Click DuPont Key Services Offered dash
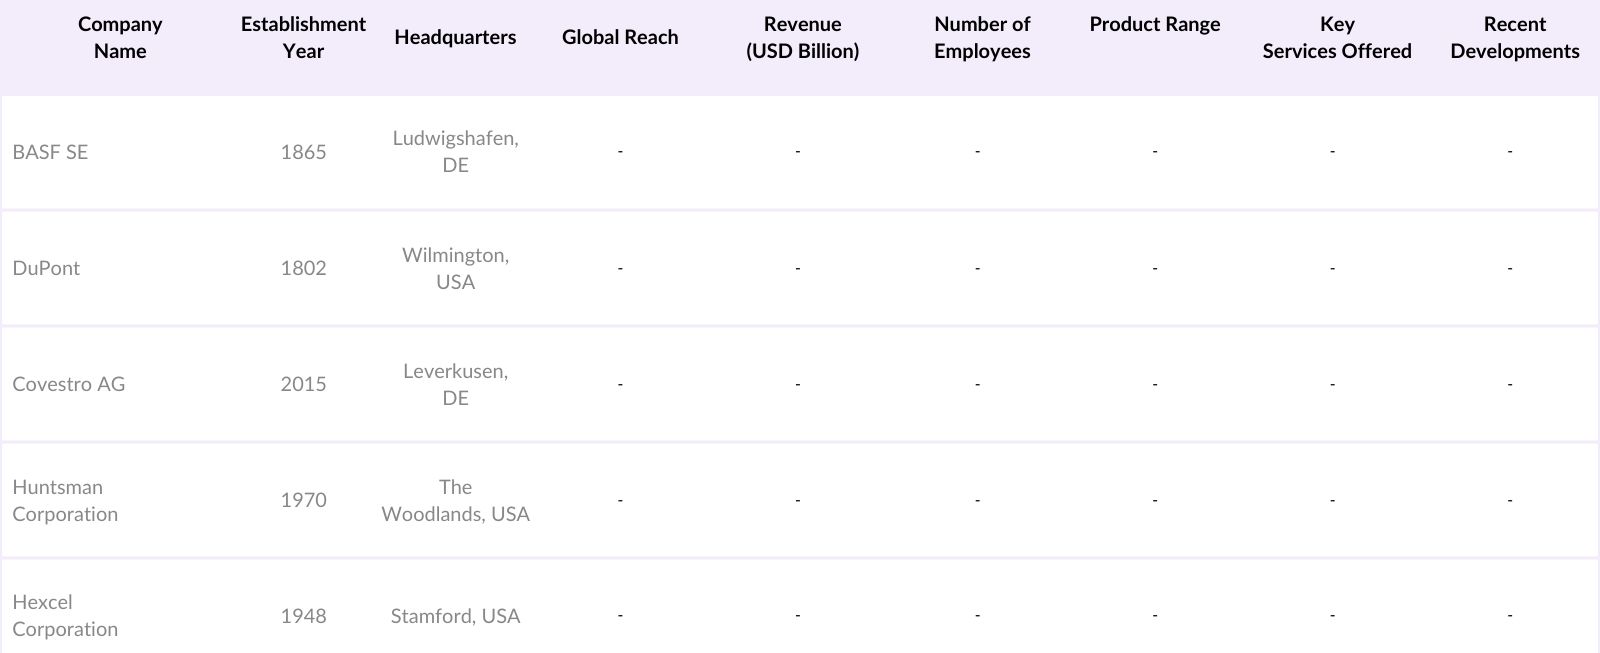1600x653 pixels. (x=1332, y=268)
